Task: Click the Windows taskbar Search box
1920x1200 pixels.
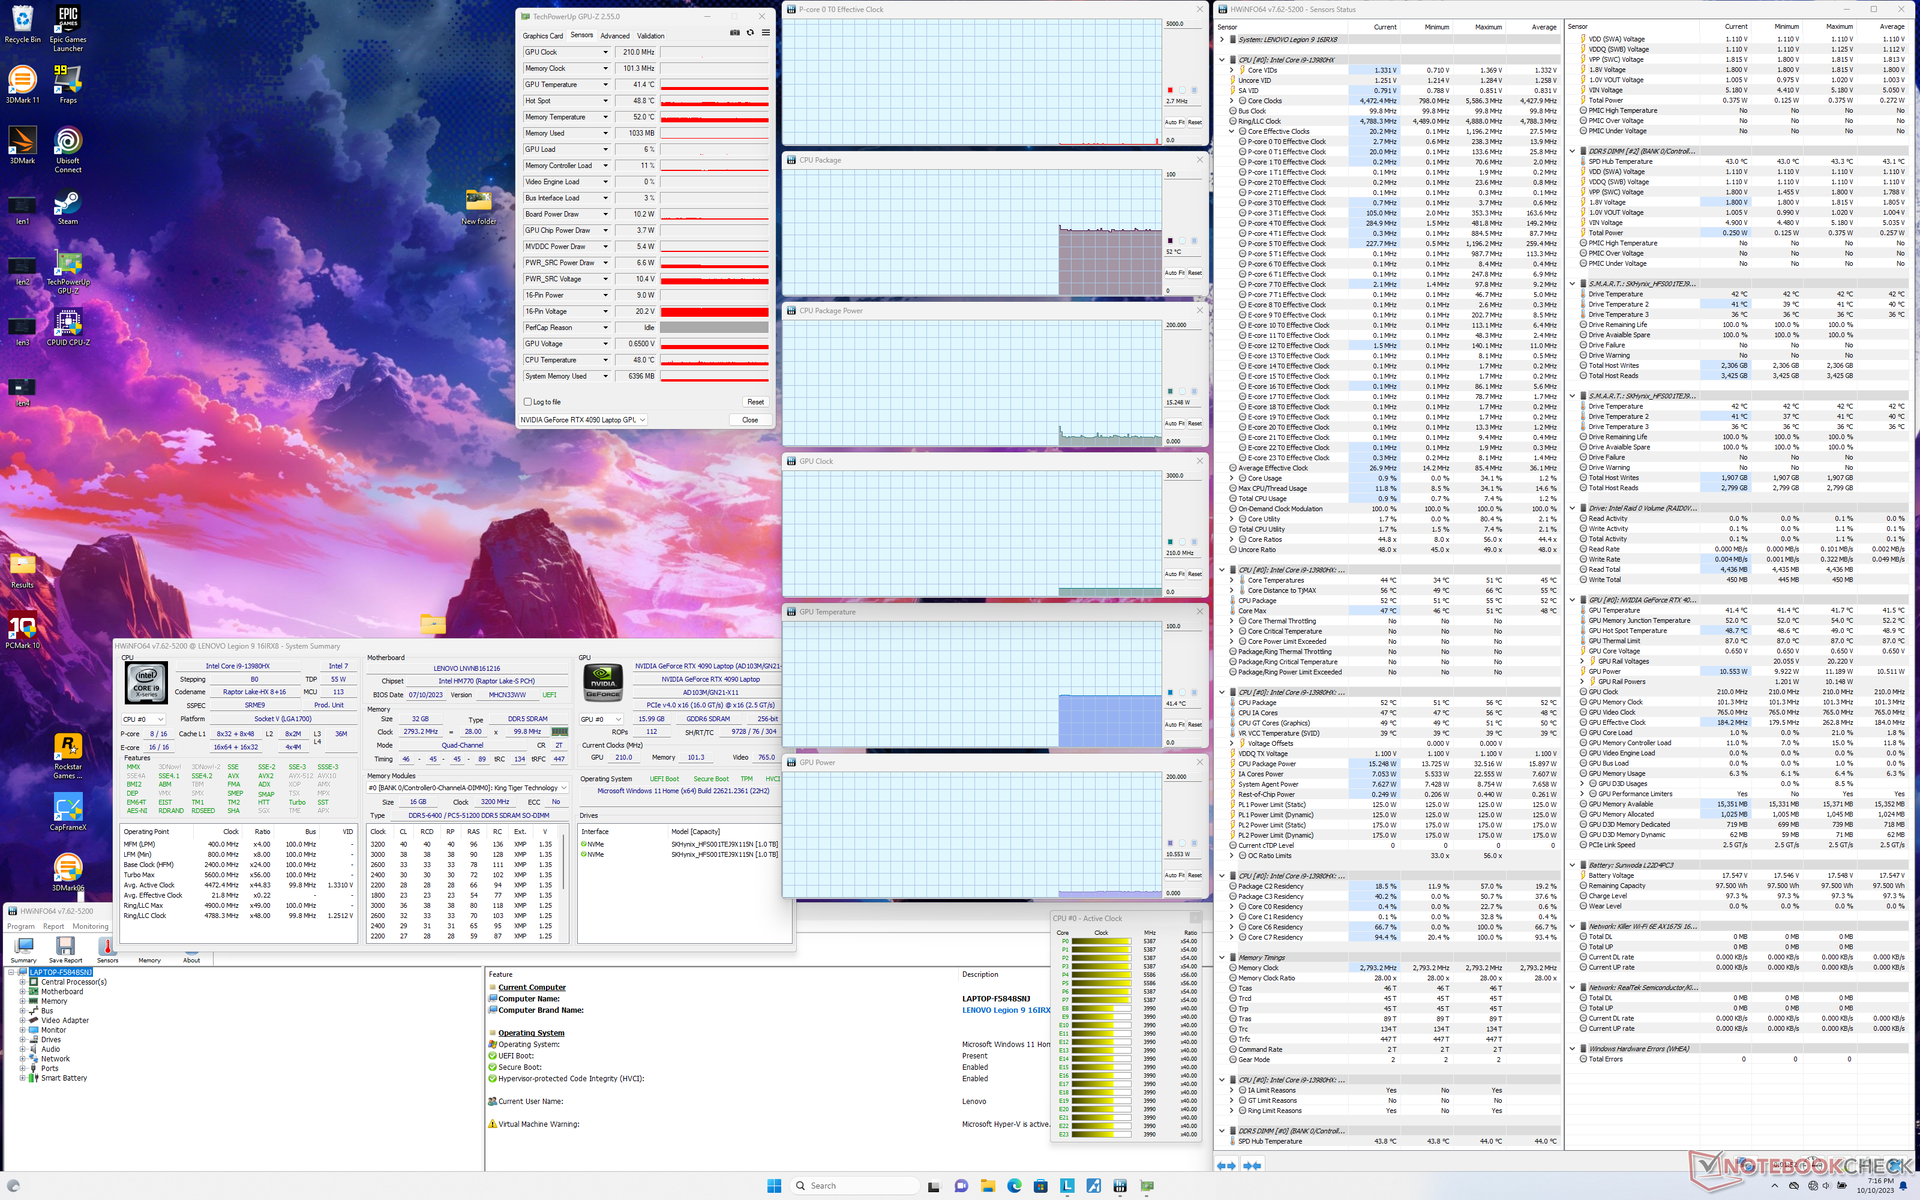Action: (855, 1186)
